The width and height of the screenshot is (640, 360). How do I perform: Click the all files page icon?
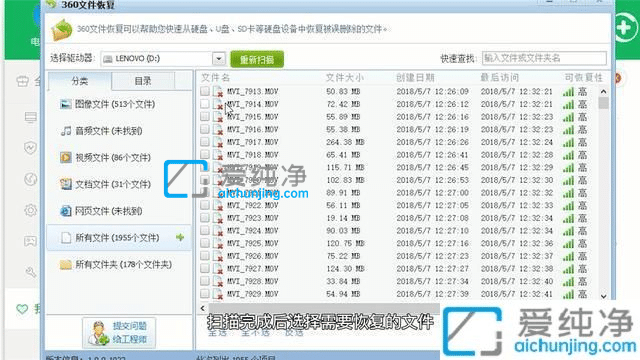pos(66,238)
